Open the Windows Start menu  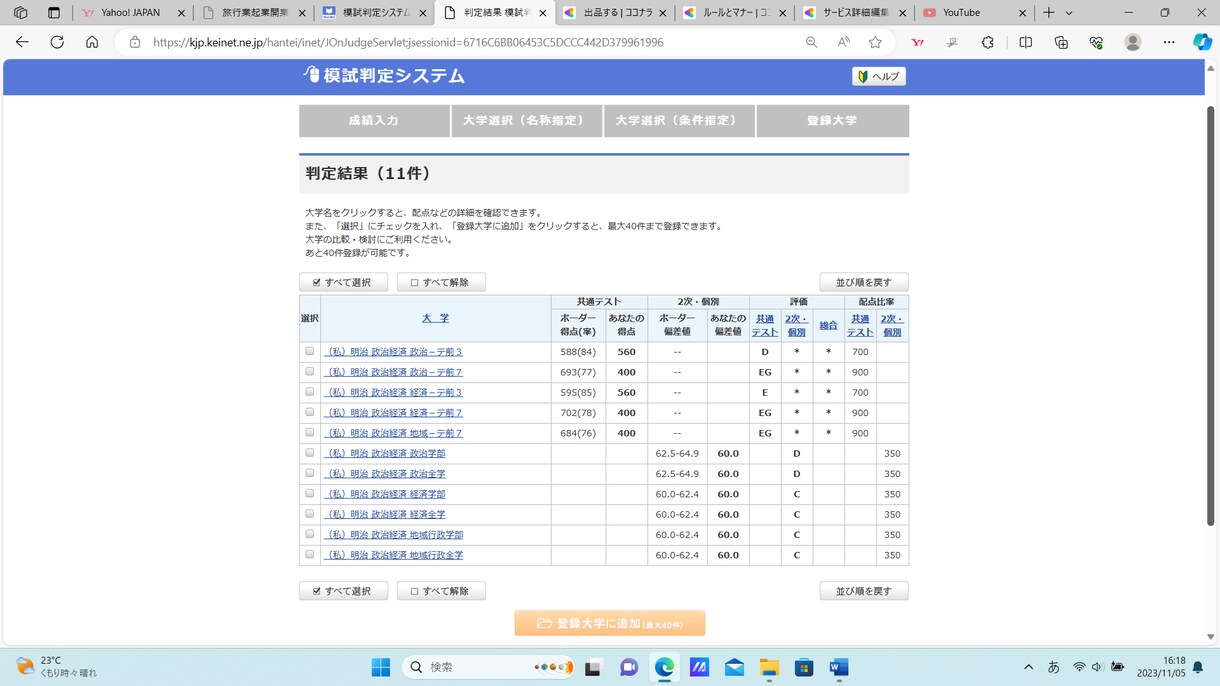coord(381,667)
